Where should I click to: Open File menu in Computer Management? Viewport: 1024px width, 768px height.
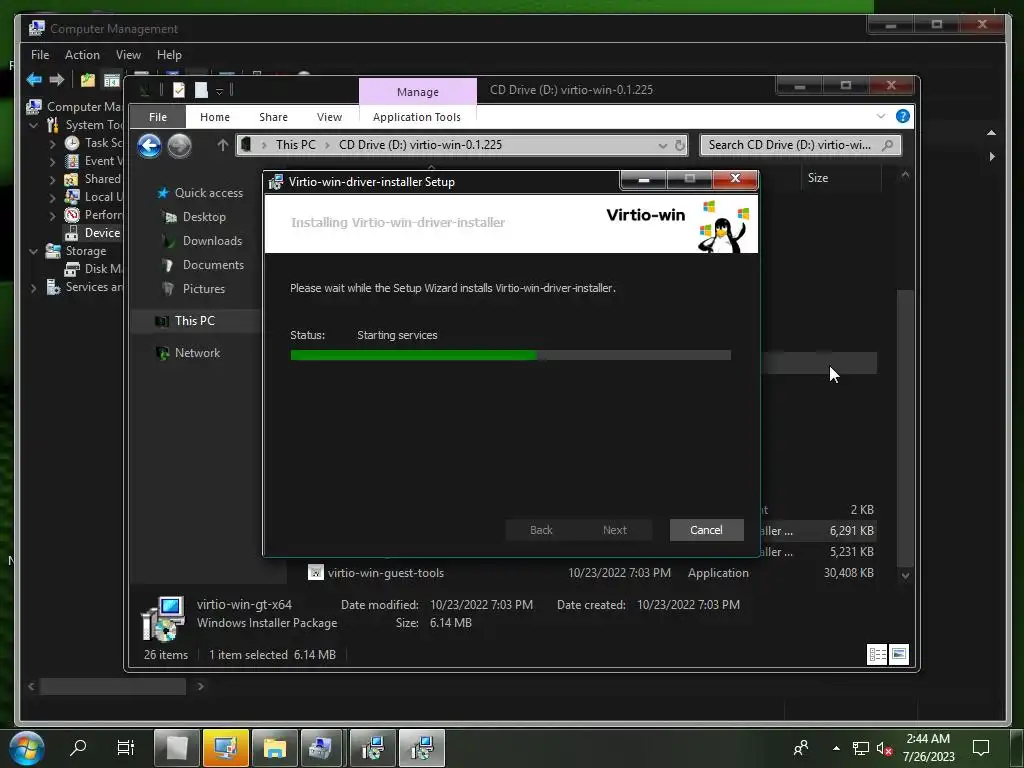pos(40,55)
